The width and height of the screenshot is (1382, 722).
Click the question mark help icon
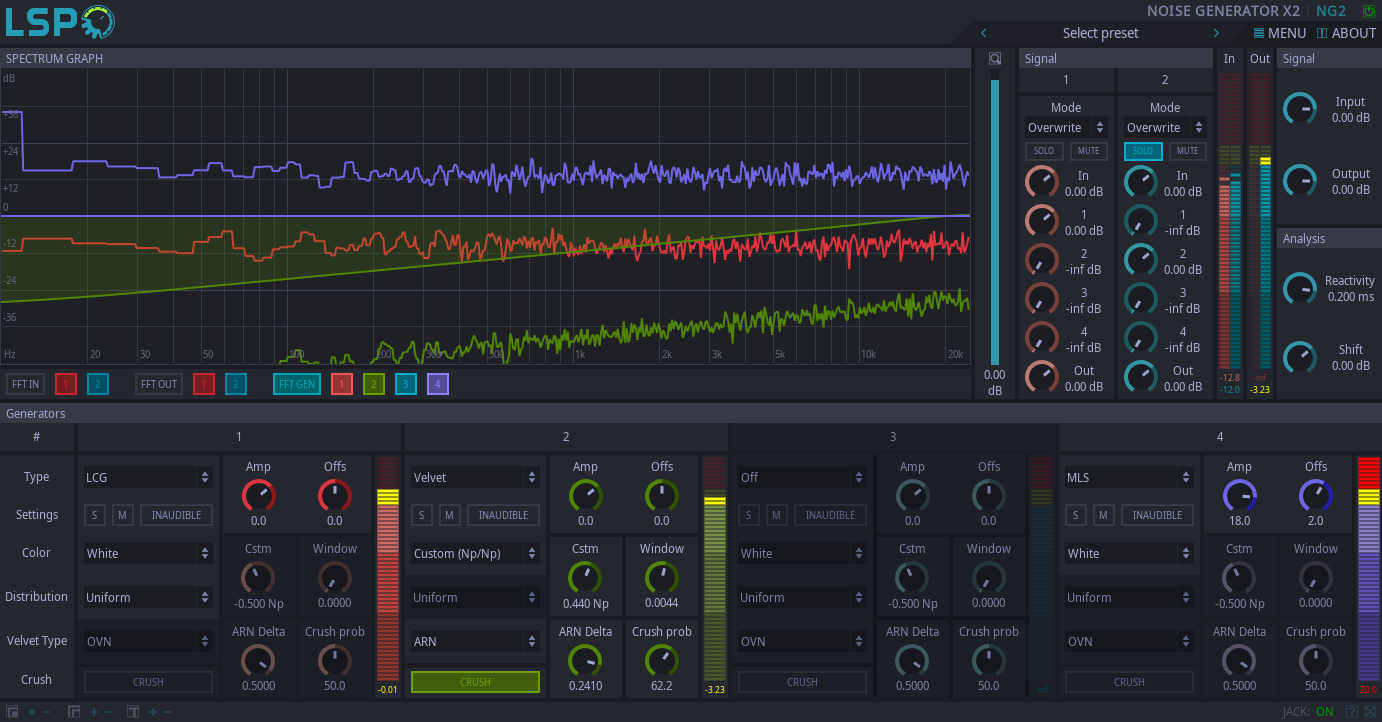pos(1352,712)
